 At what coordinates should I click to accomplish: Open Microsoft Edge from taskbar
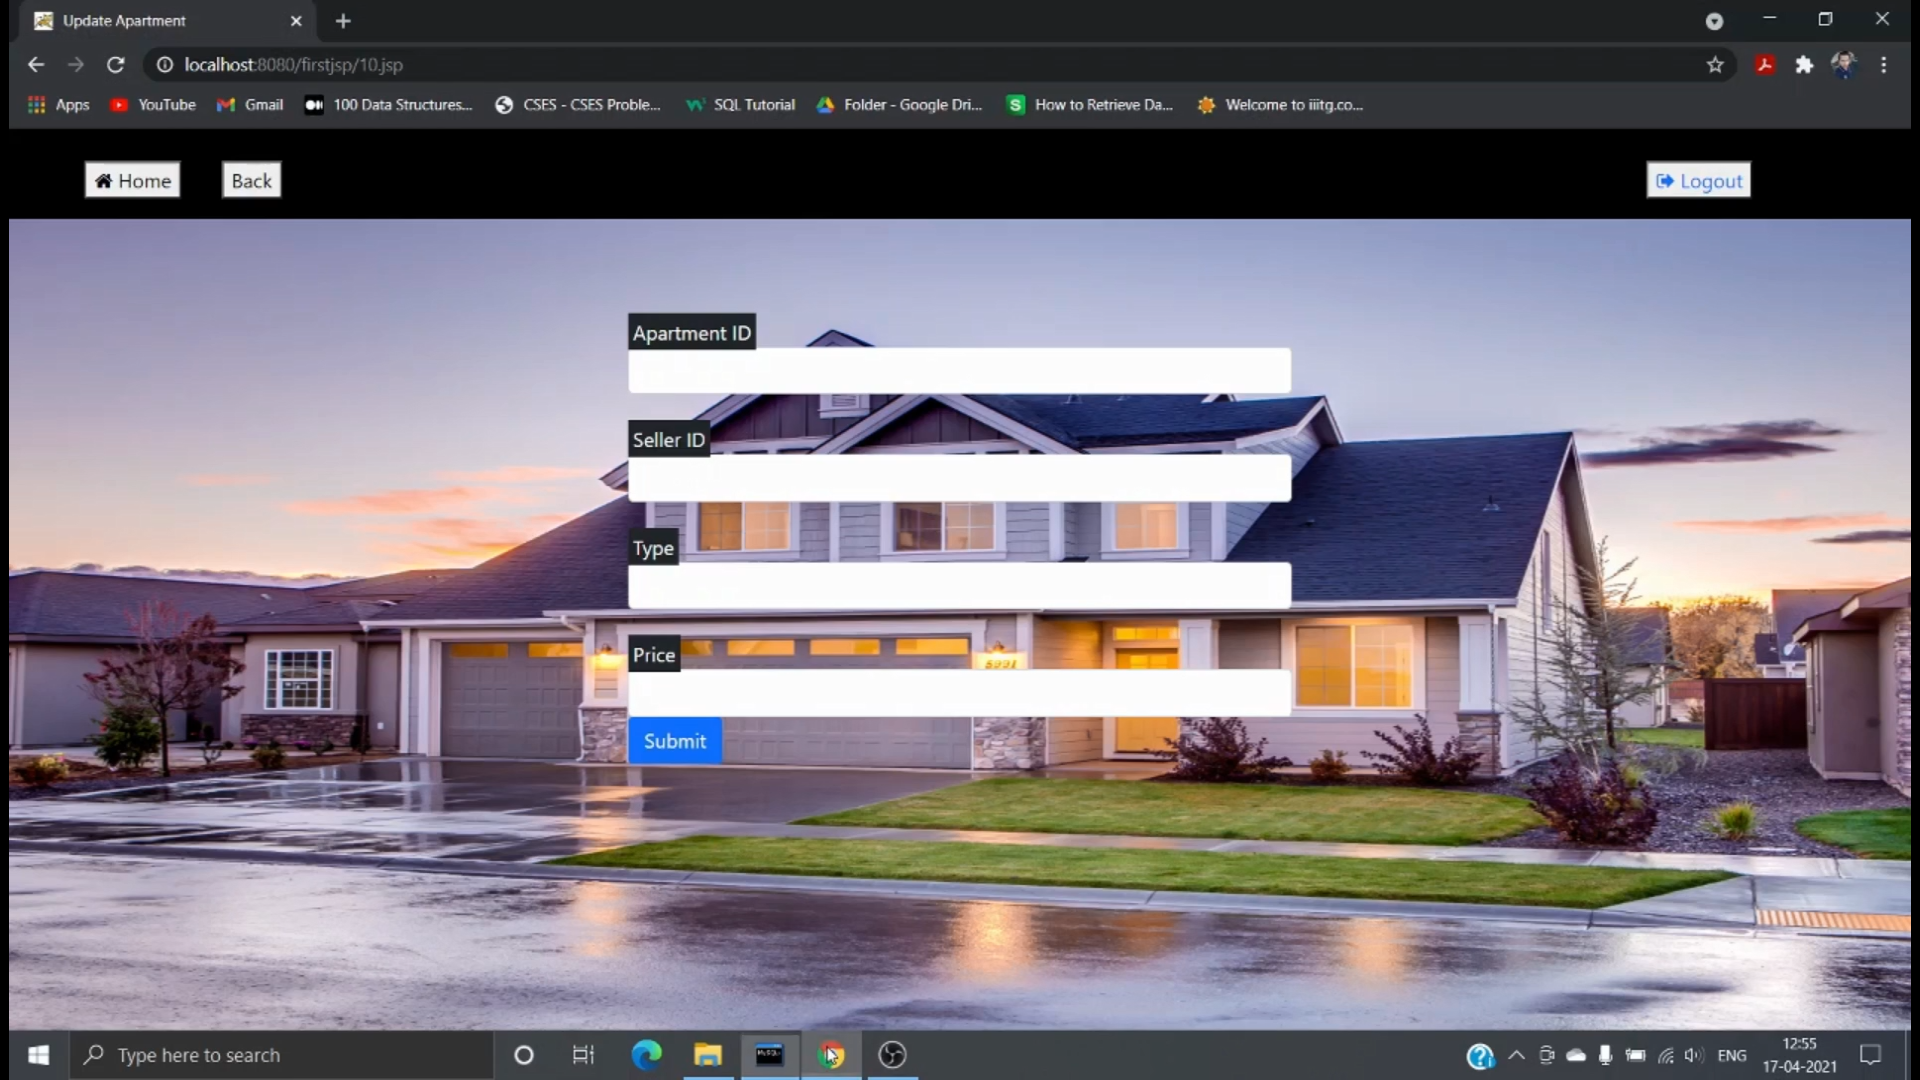pos(646,1055)
